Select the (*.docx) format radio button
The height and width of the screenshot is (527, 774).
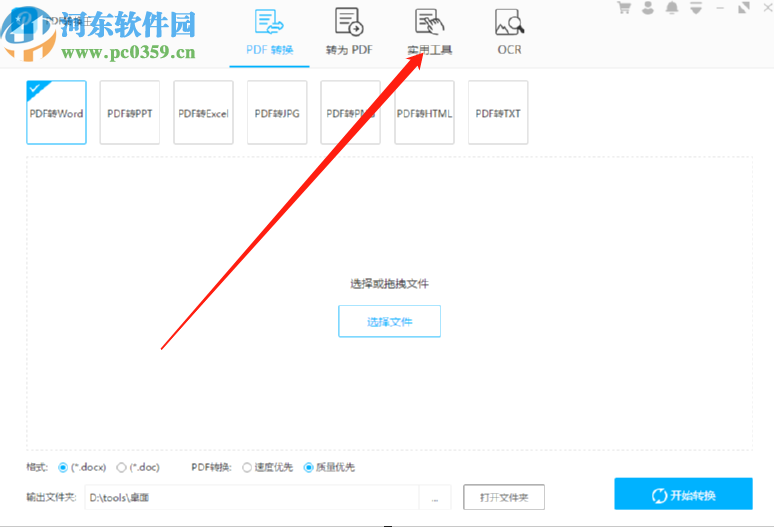click(x=63, y=467)
